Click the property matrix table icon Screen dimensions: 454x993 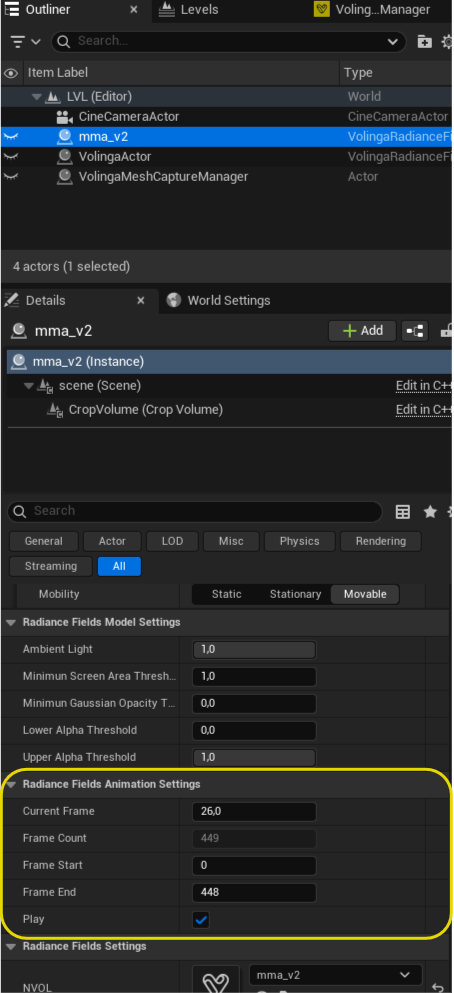(x=403, y=512)
